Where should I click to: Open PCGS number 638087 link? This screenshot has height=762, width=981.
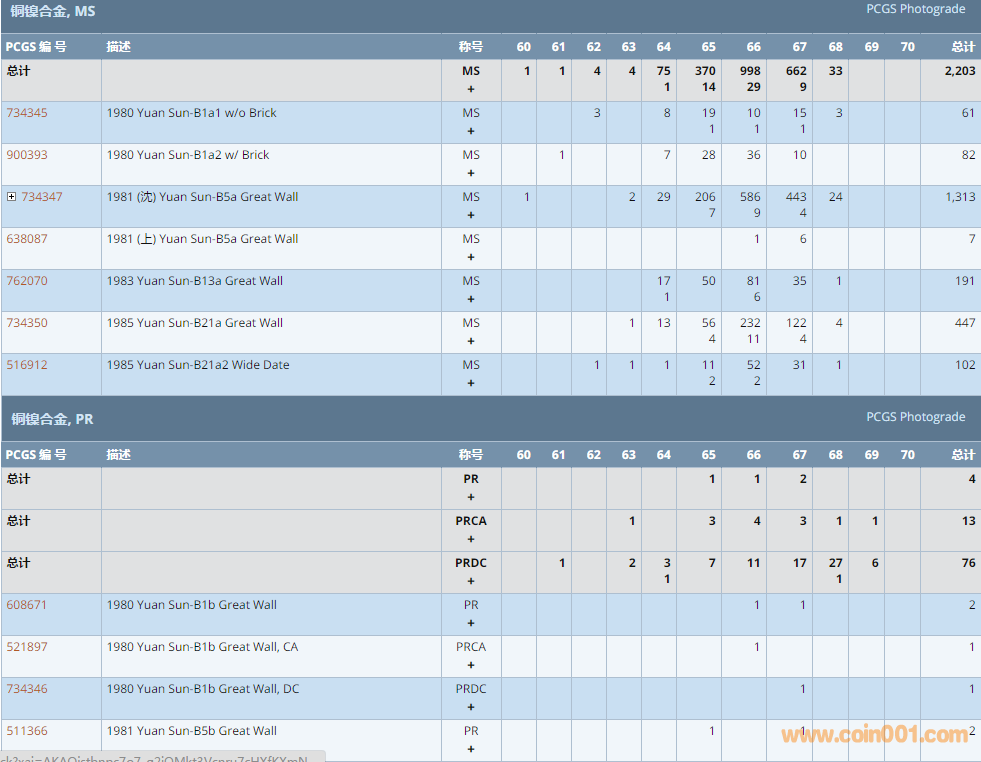(27, 239)
